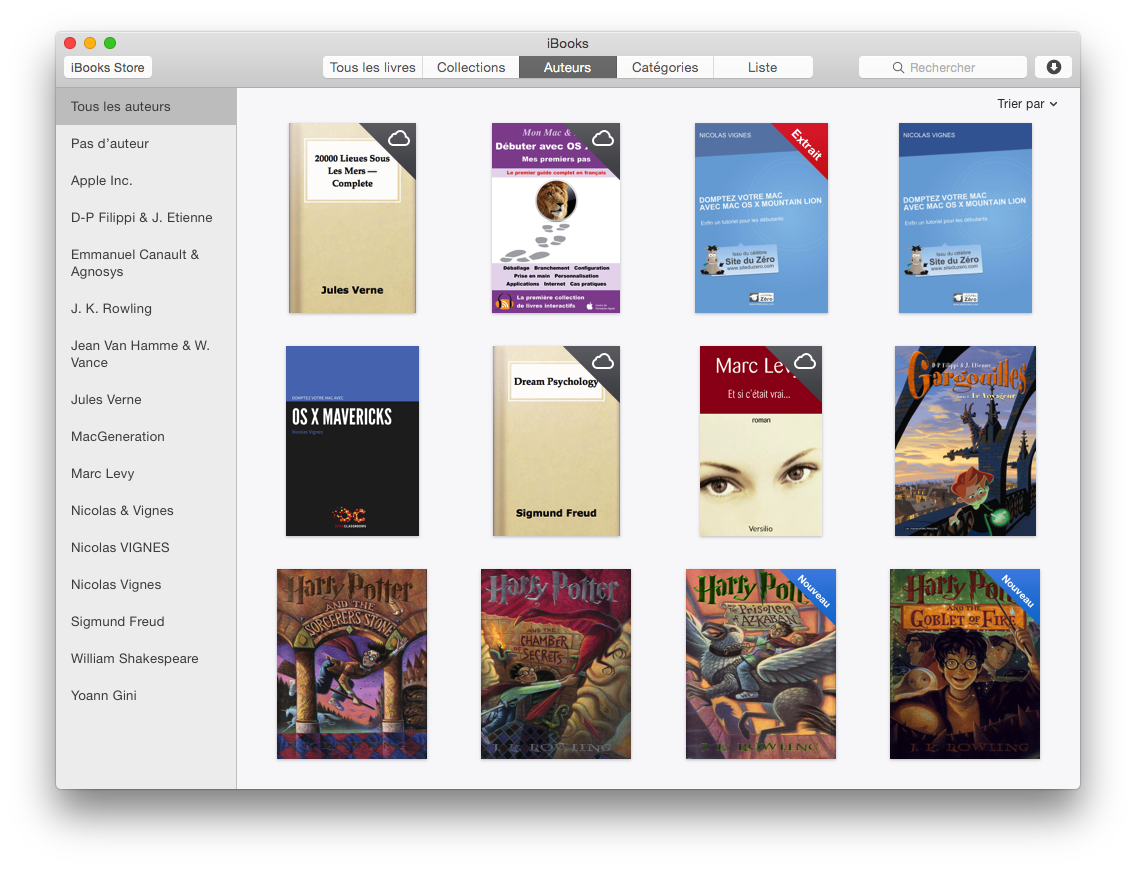The height and width of the screenshot is (869, 1136).
Task: Select J. K. Rowling author
Action: pos(146,309)
